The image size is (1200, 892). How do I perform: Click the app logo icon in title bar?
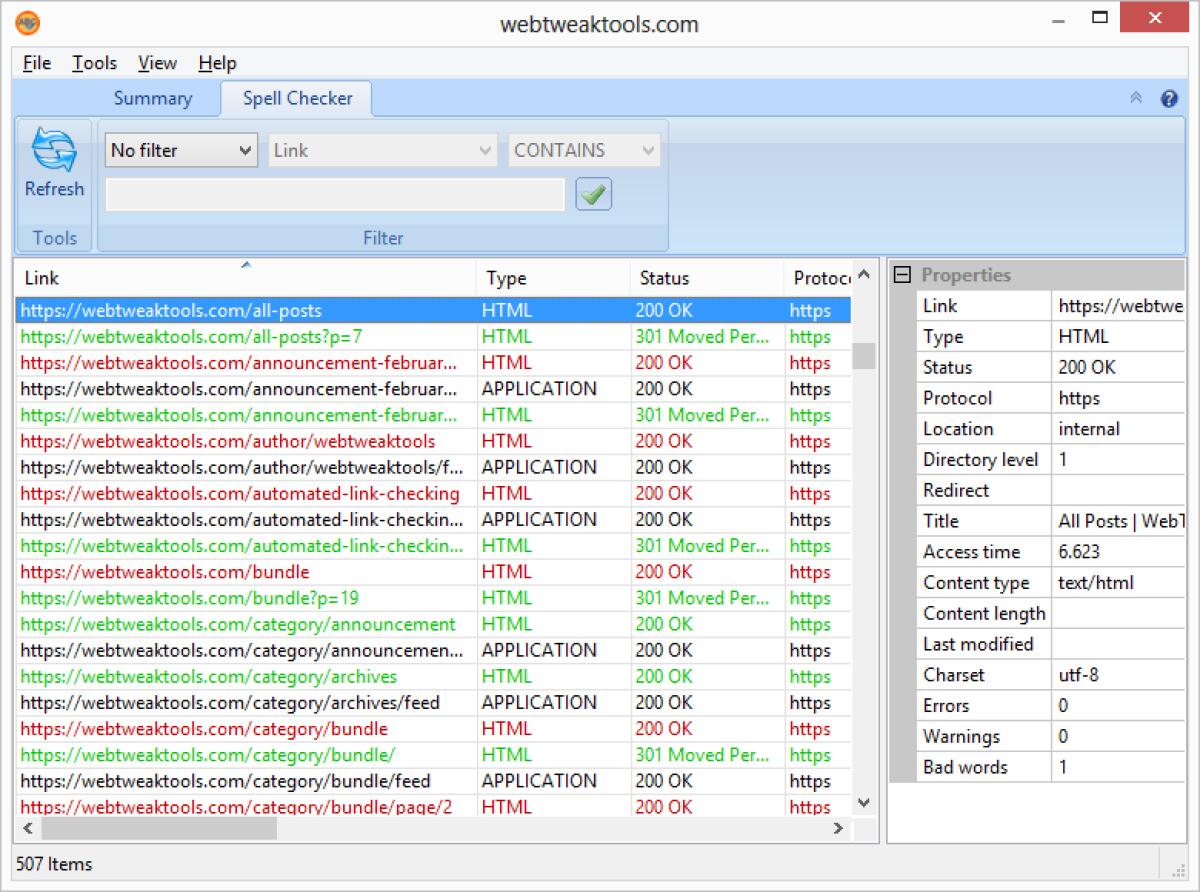click(29, 24)
